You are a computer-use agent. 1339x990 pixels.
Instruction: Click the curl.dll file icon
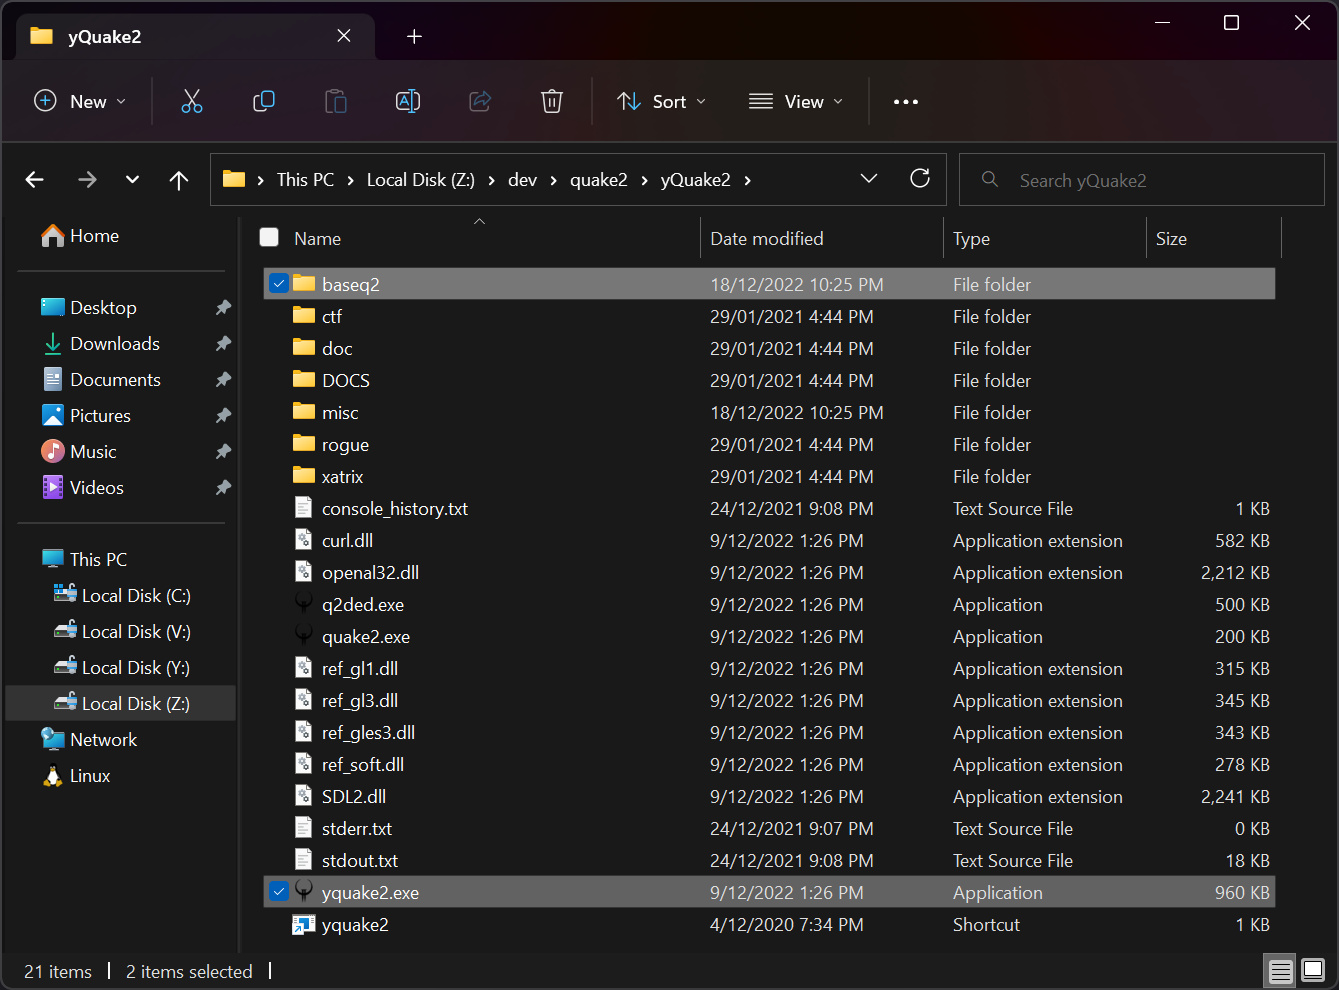point(304,540)
